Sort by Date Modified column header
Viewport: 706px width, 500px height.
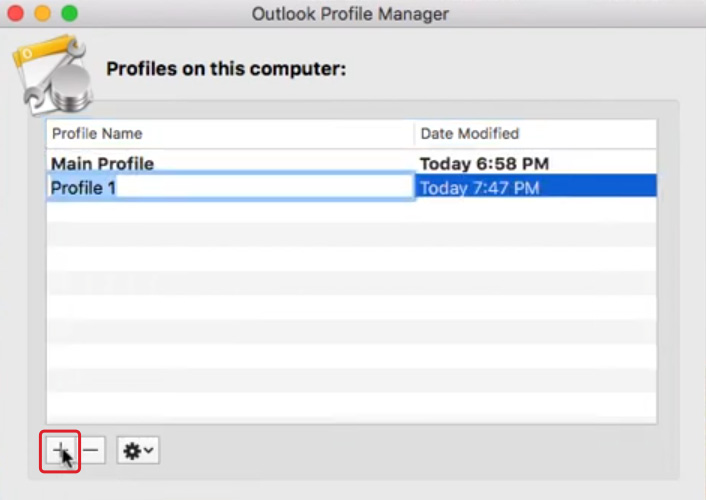point(535,134)
